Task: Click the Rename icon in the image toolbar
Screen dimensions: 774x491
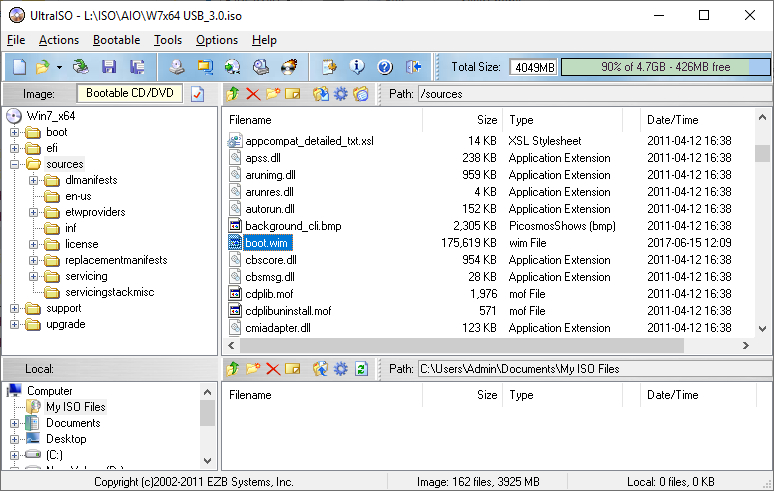Action: click(x=293, y=93)
